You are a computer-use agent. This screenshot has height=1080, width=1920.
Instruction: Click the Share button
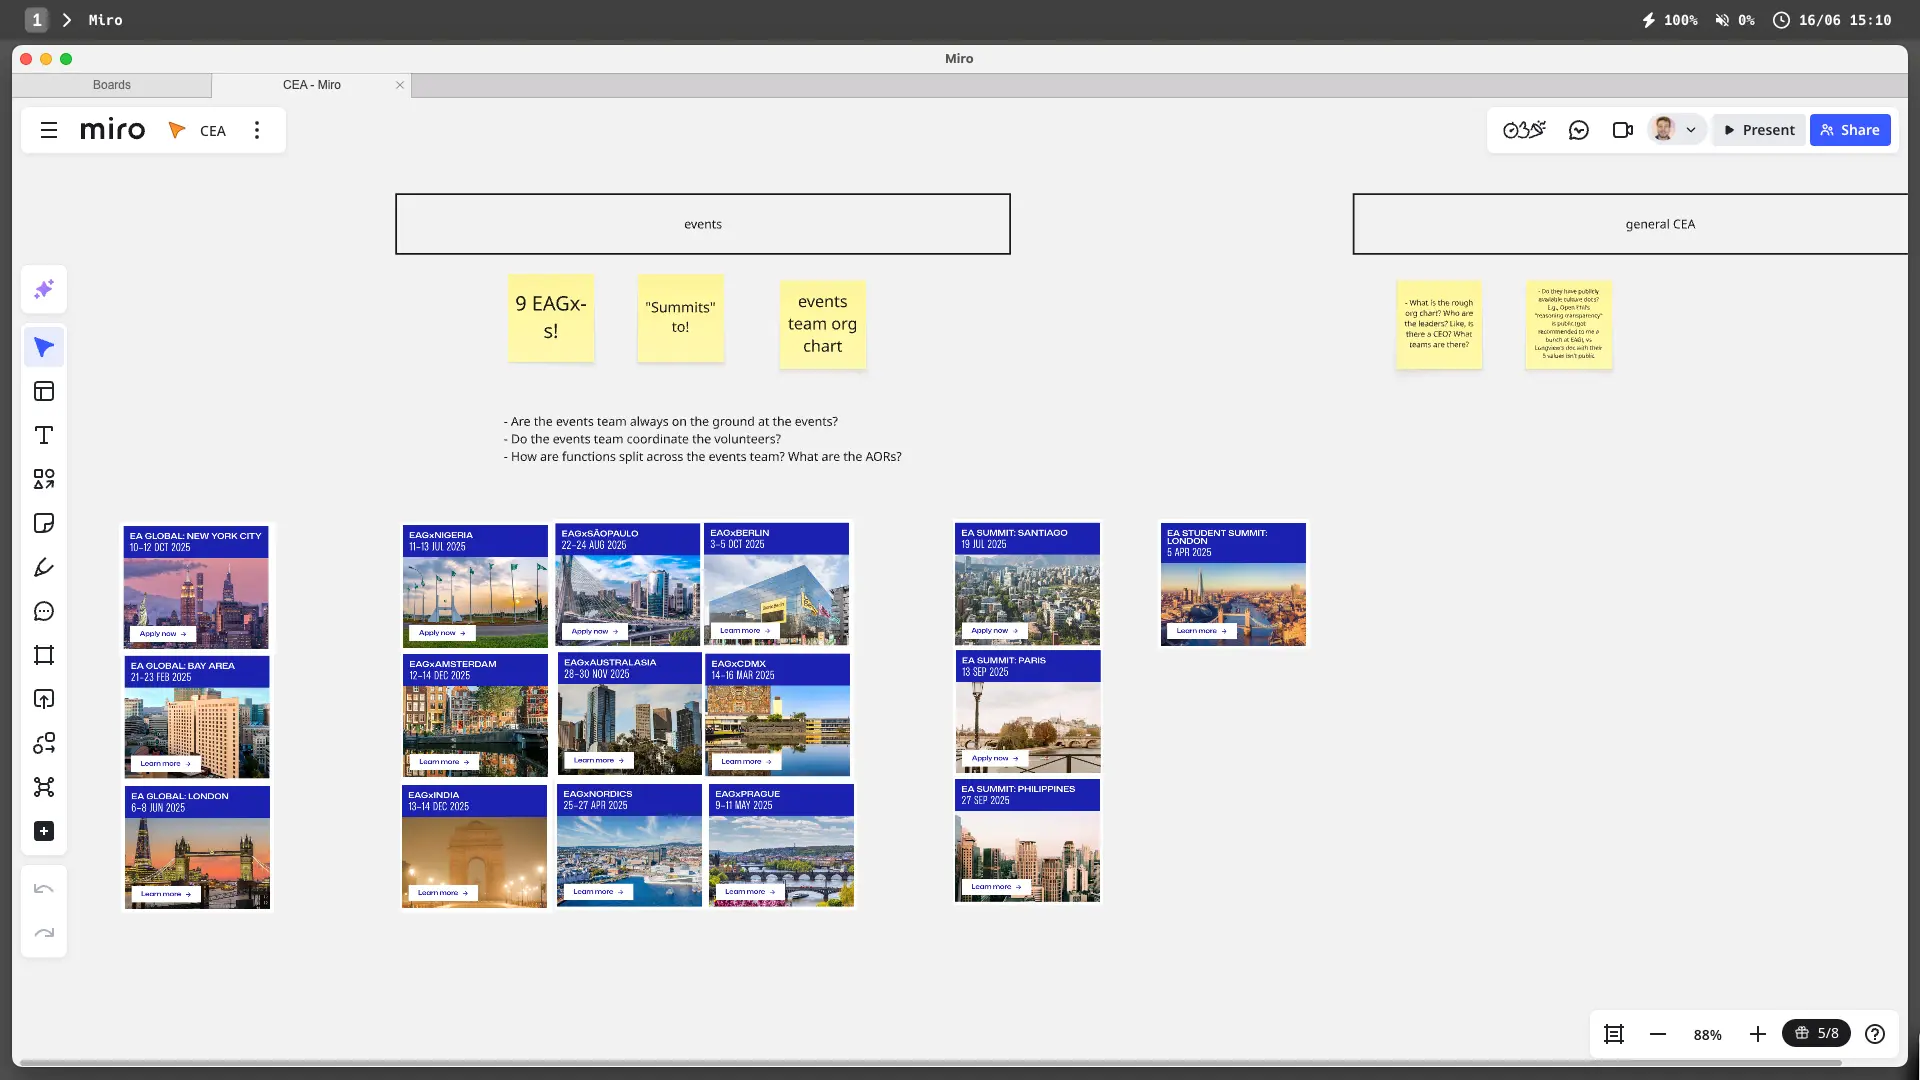[x=1850, y=130]
